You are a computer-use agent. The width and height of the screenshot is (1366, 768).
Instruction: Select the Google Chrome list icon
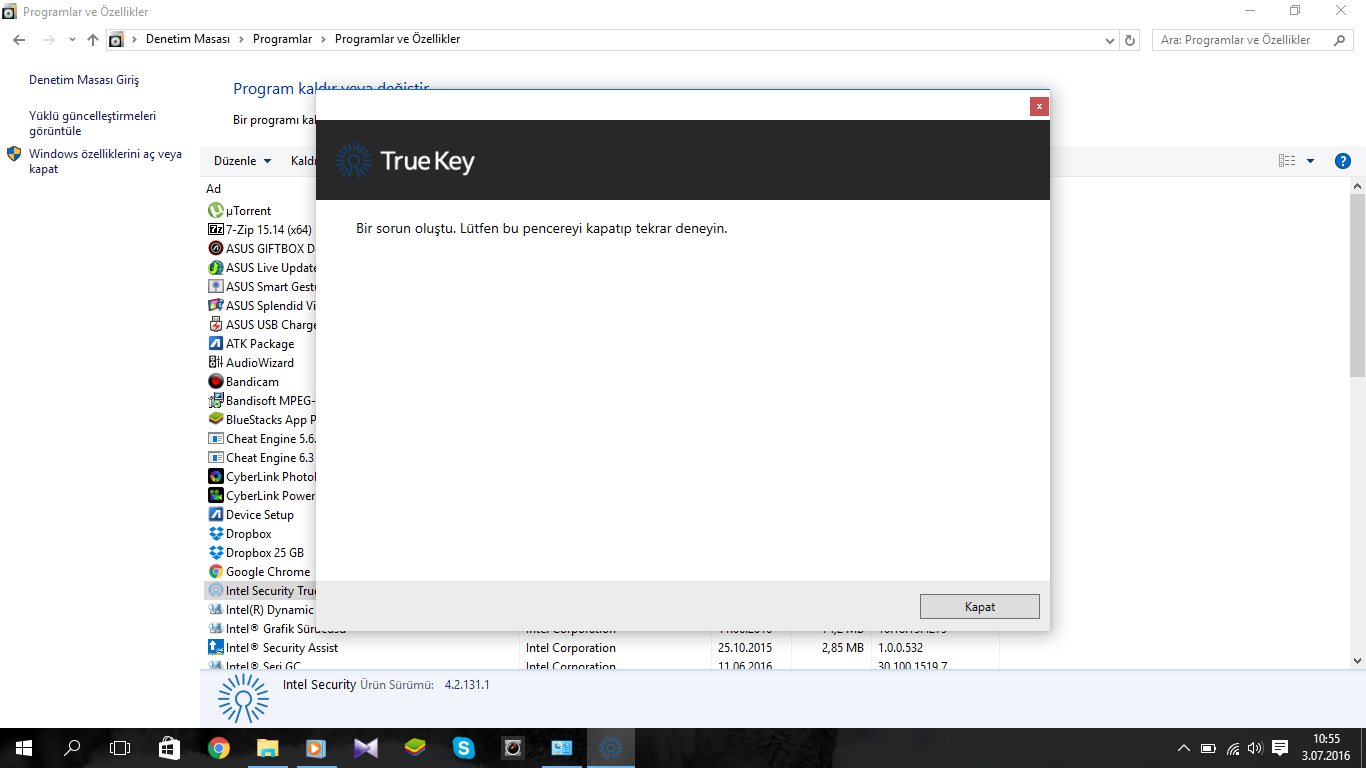(215, 572)
